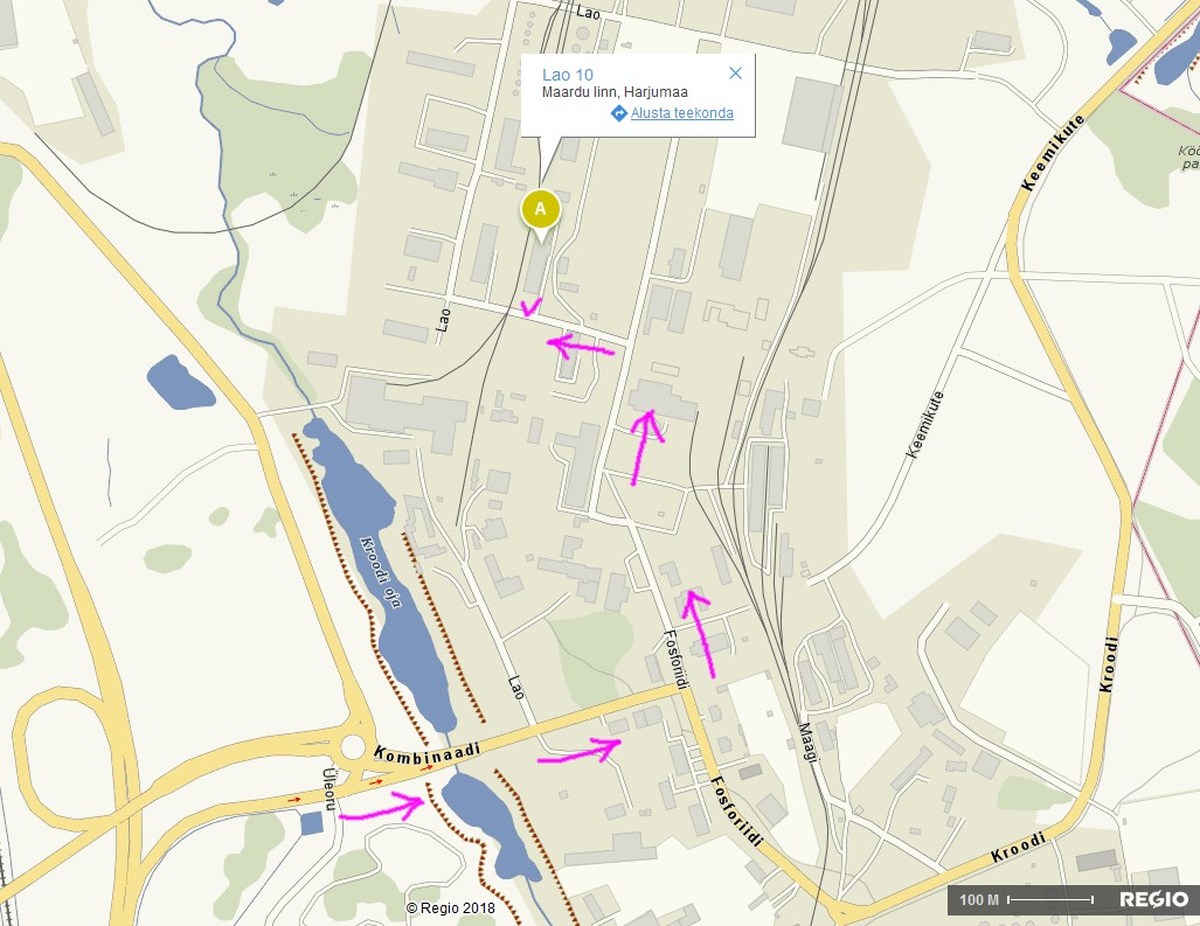1200x926 pixels.
Task: Click the small blue pond left of Lao
Action: pyautogui.click(x=180, y=383)
